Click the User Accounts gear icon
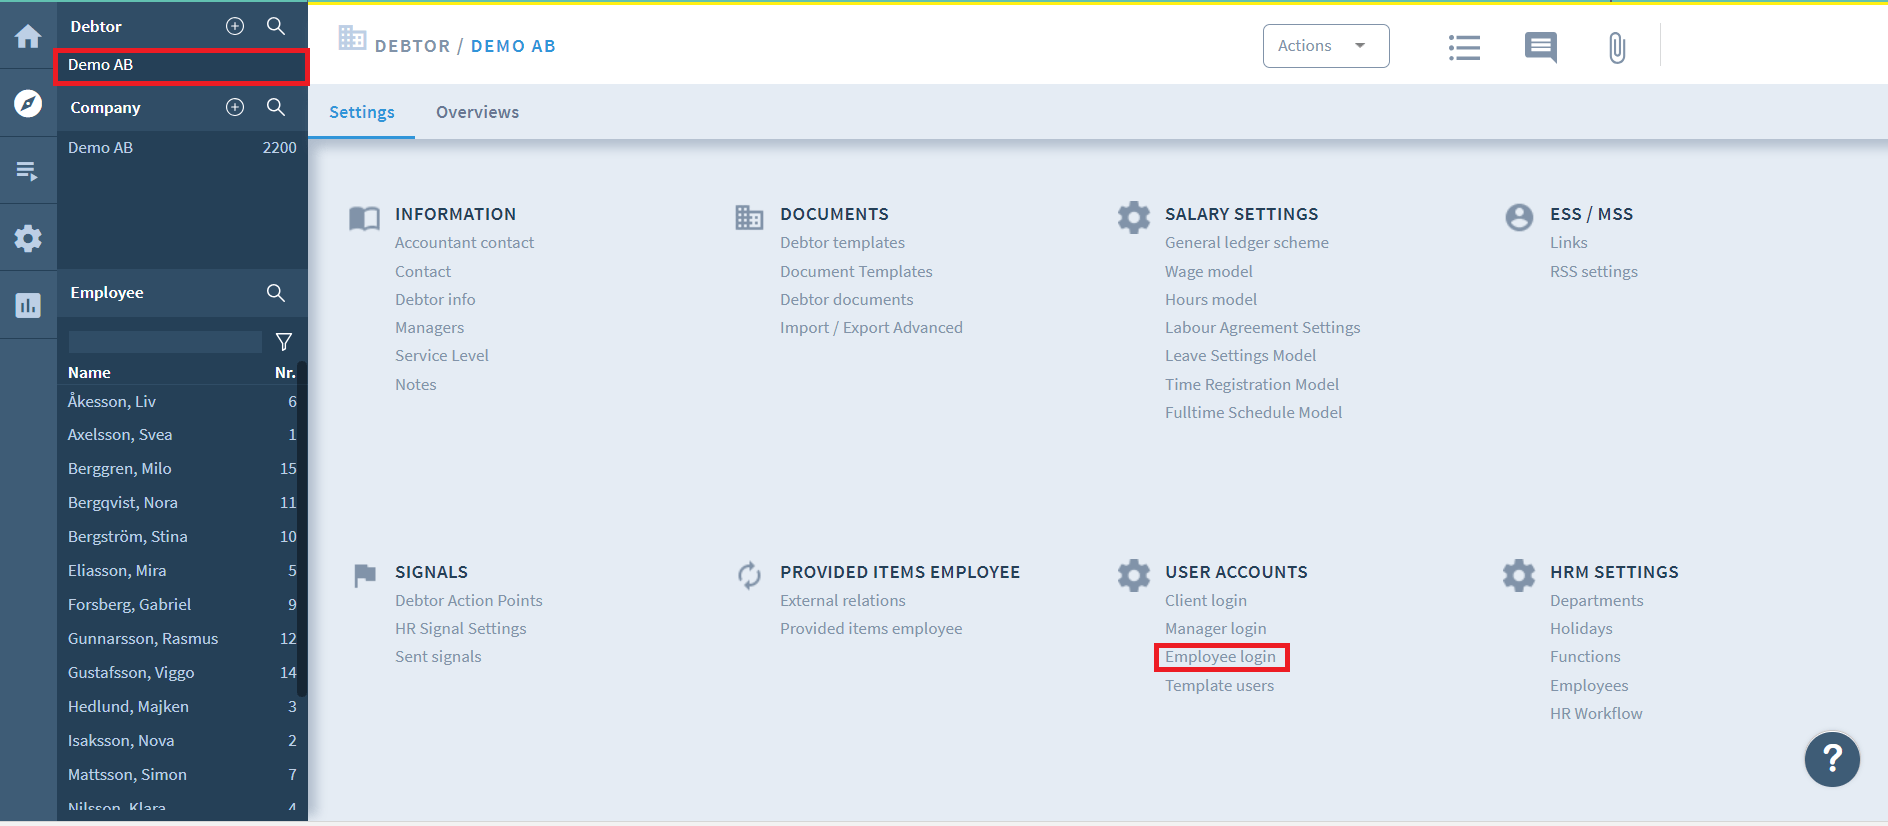 tap(1134, 575)
